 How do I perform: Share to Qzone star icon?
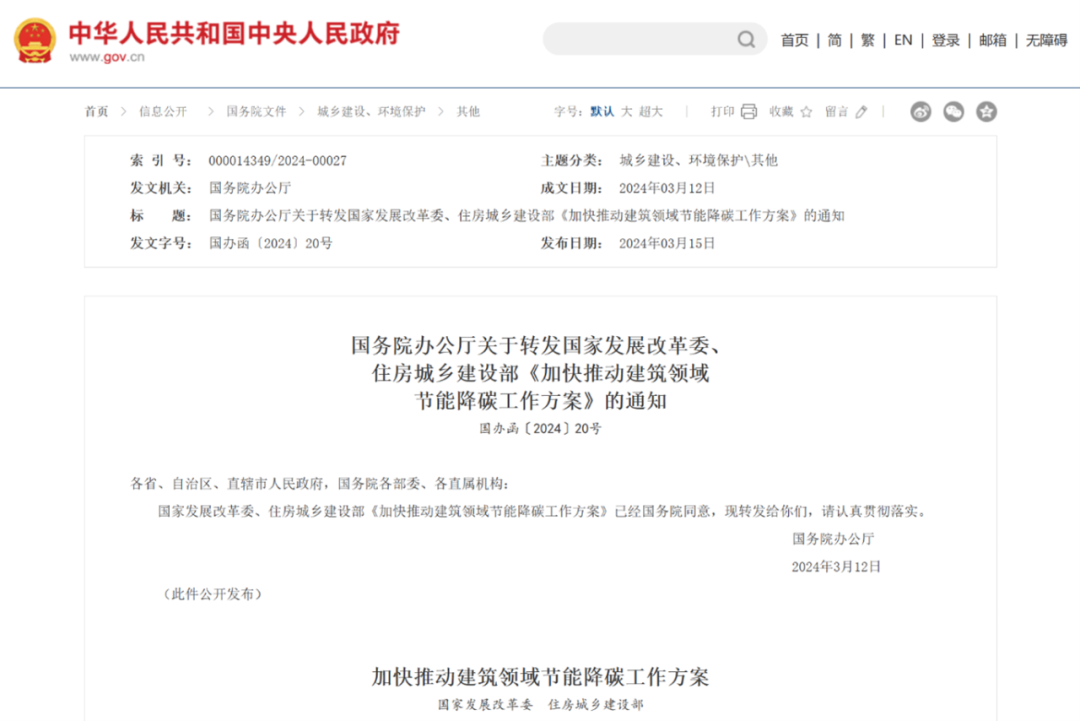[986, 112]
